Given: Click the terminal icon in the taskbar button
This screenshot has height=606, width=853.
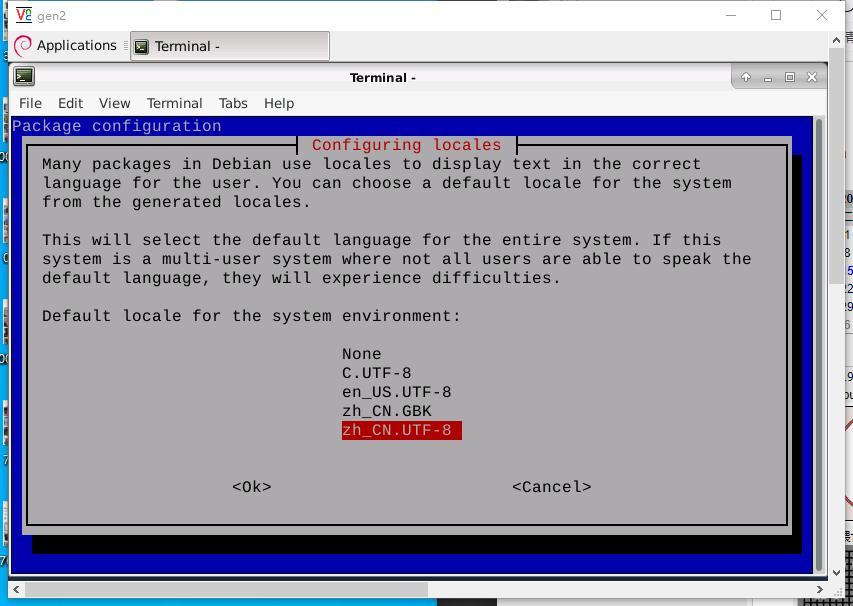Looking at the screenshot, I should pos(141,47).
